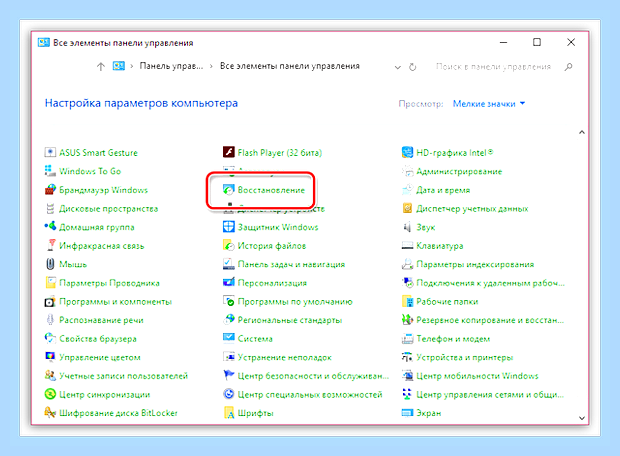Click the Звук speaker icon
This screenshot has width=620, height=456.
click(407, 227)
